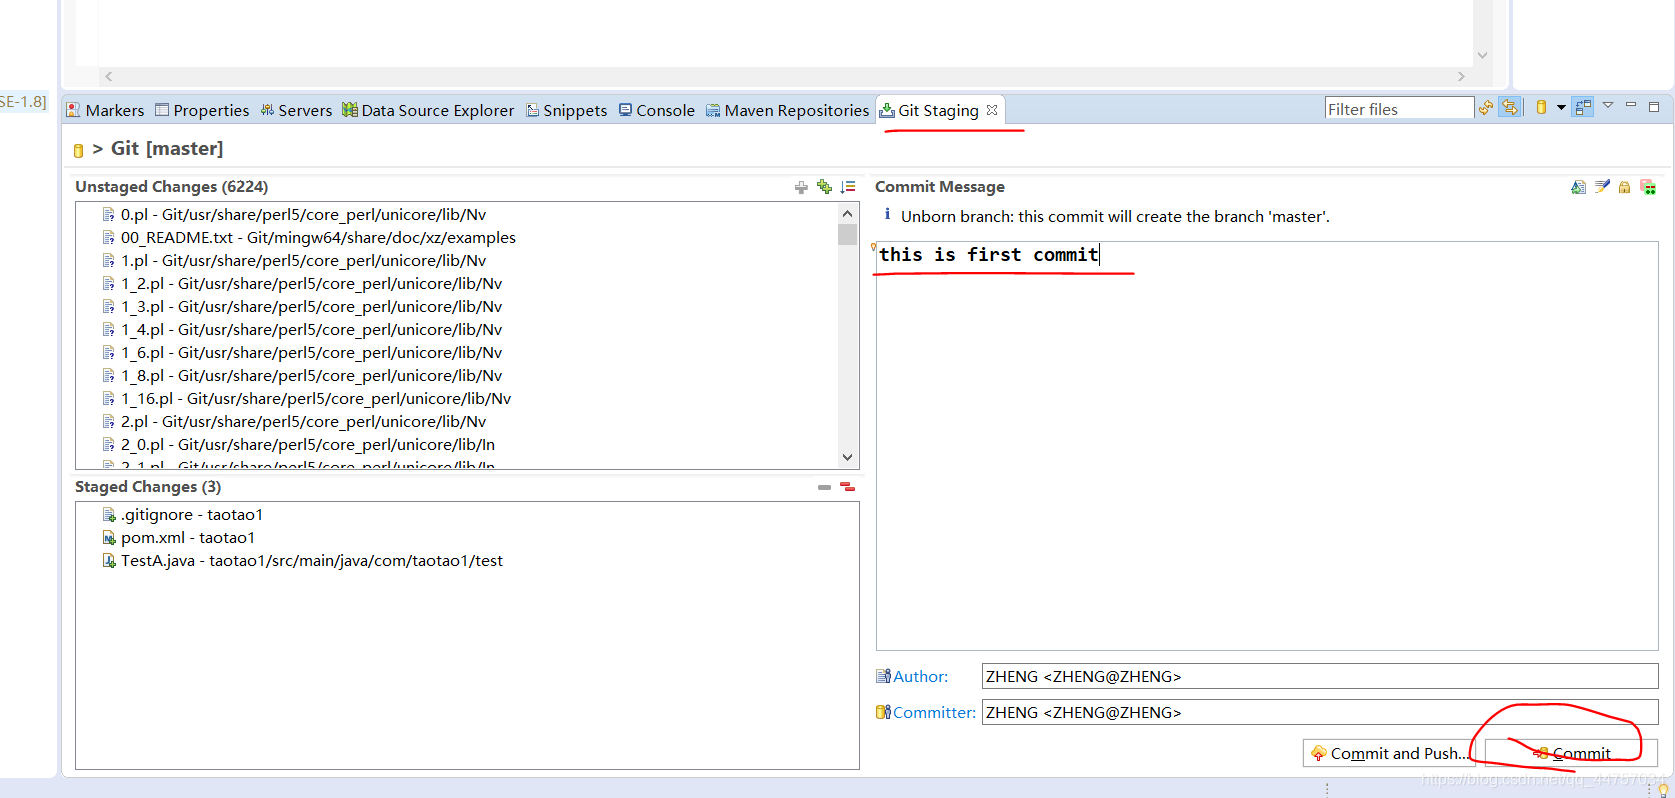This screenshot has height=798, width=1675.
Task: Remove selected files from index (gray minus)
Action: pyautogui.click(x=824, y=487)
